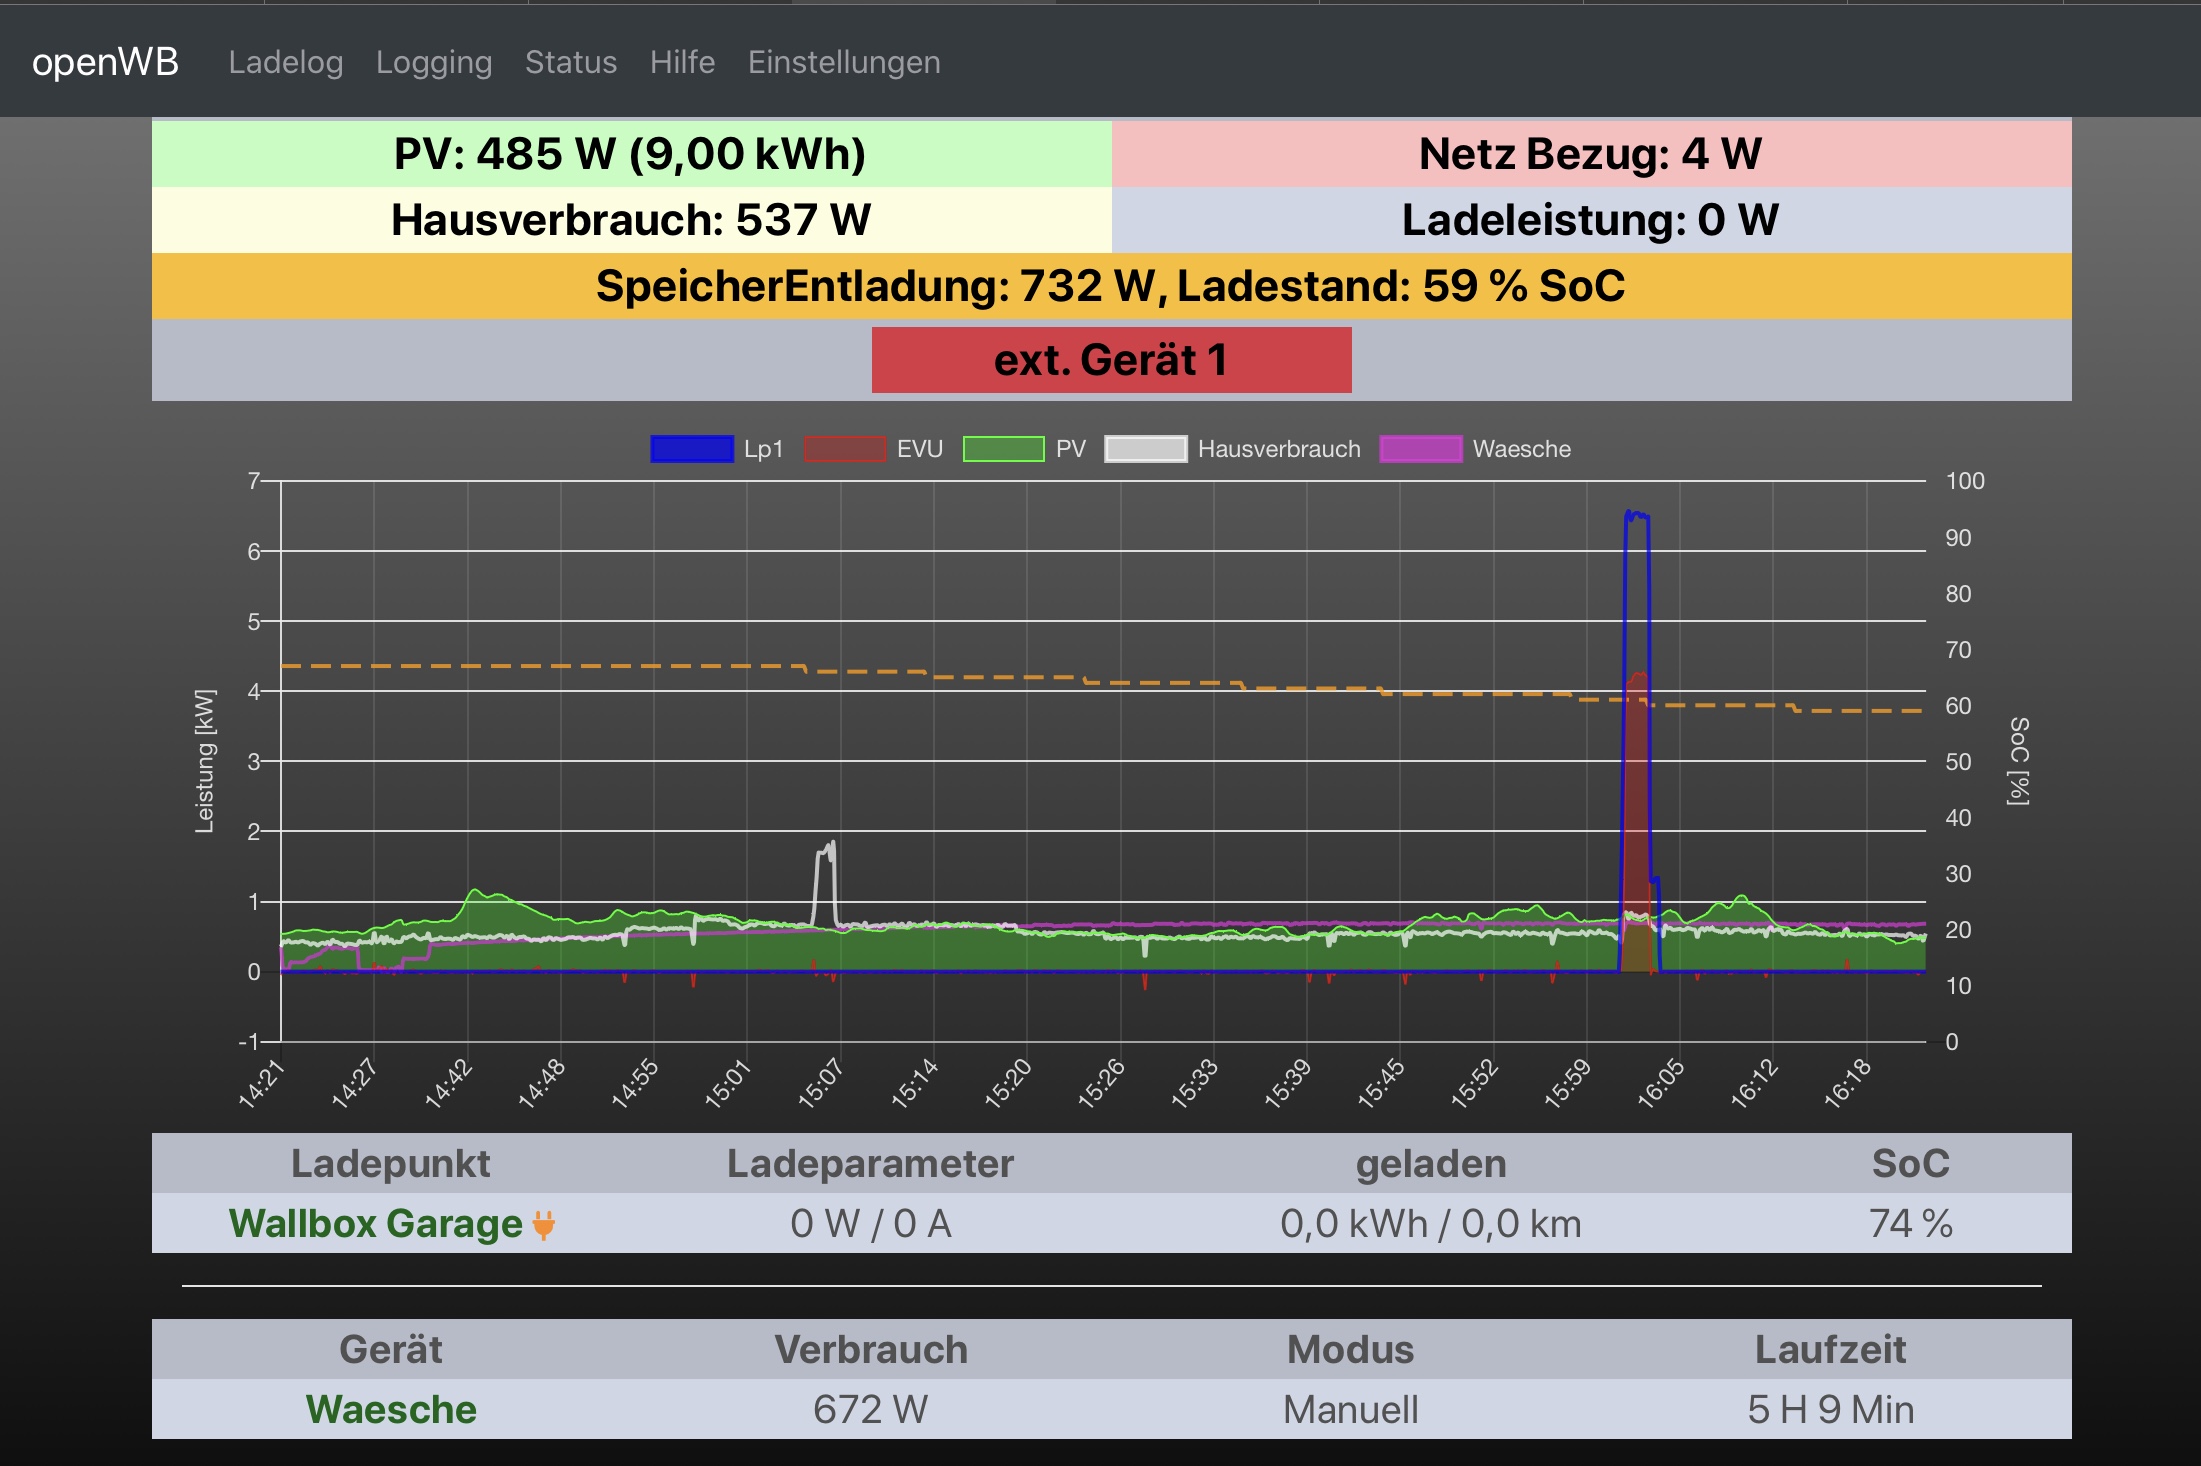Click the Netz Bezug 4 W tile
The width and height of the screenshot is (2201, 1466).
[1590, 154]
